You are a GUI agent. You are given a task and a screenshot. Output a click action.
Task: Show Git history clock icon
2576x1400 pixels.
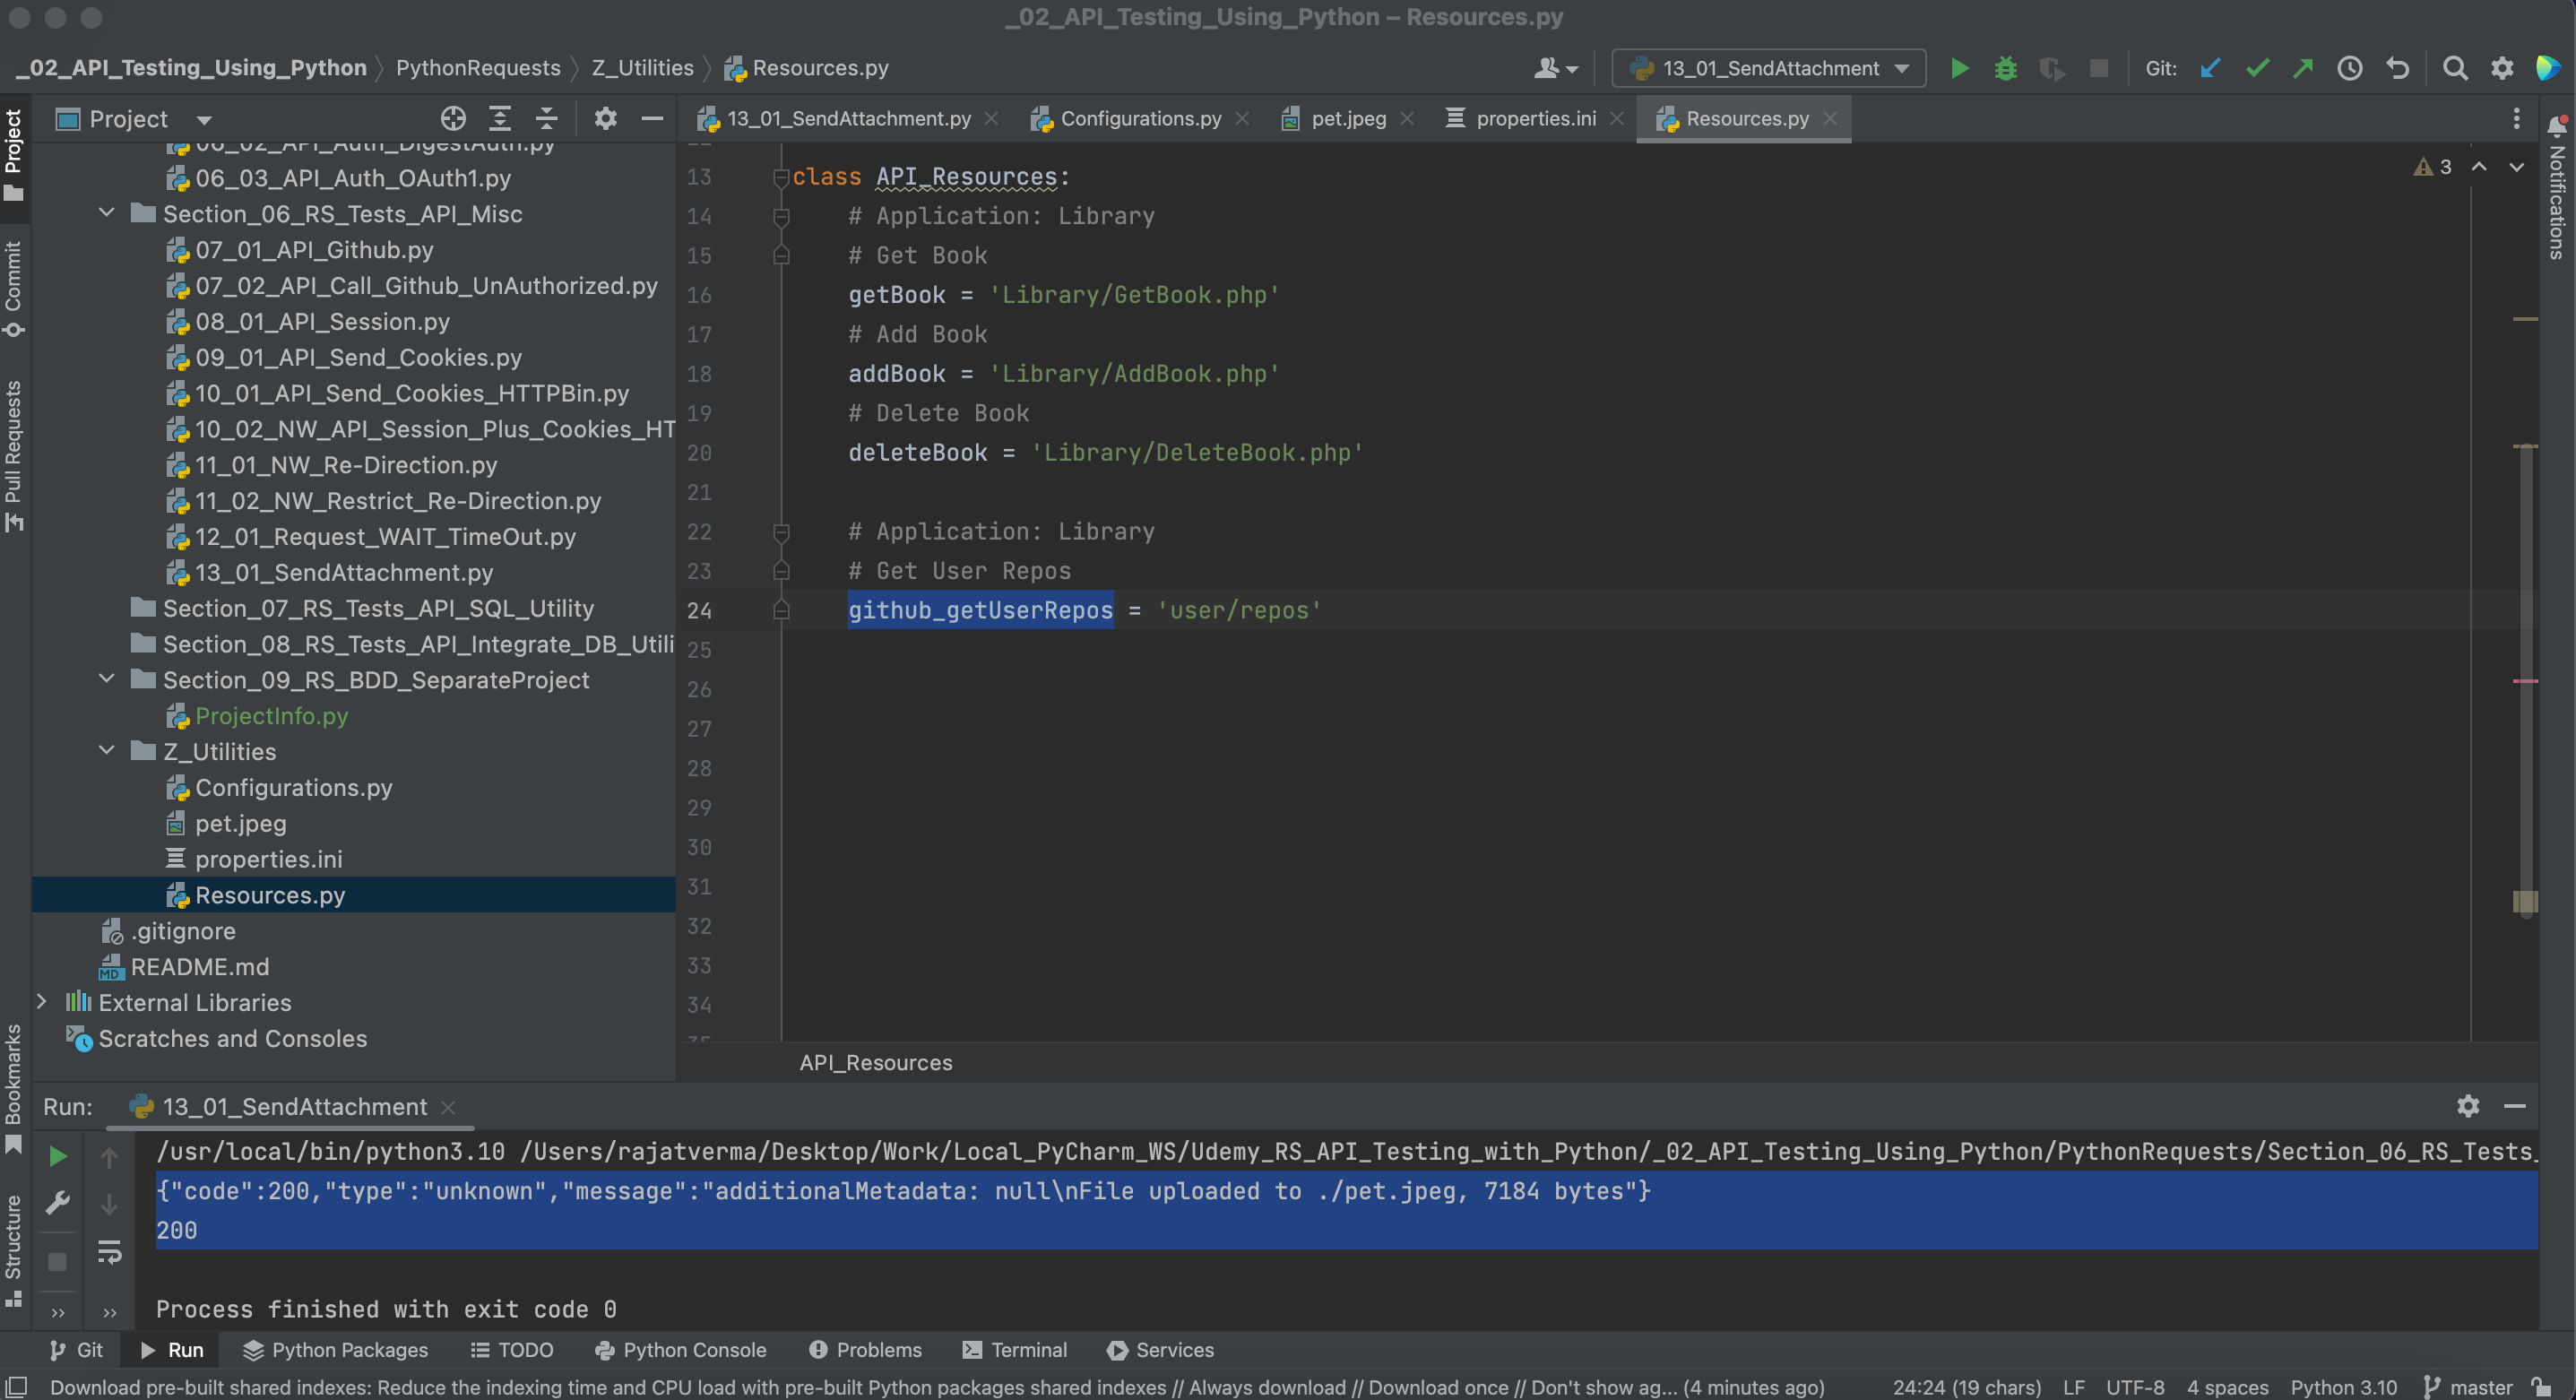click(2350, 68)
